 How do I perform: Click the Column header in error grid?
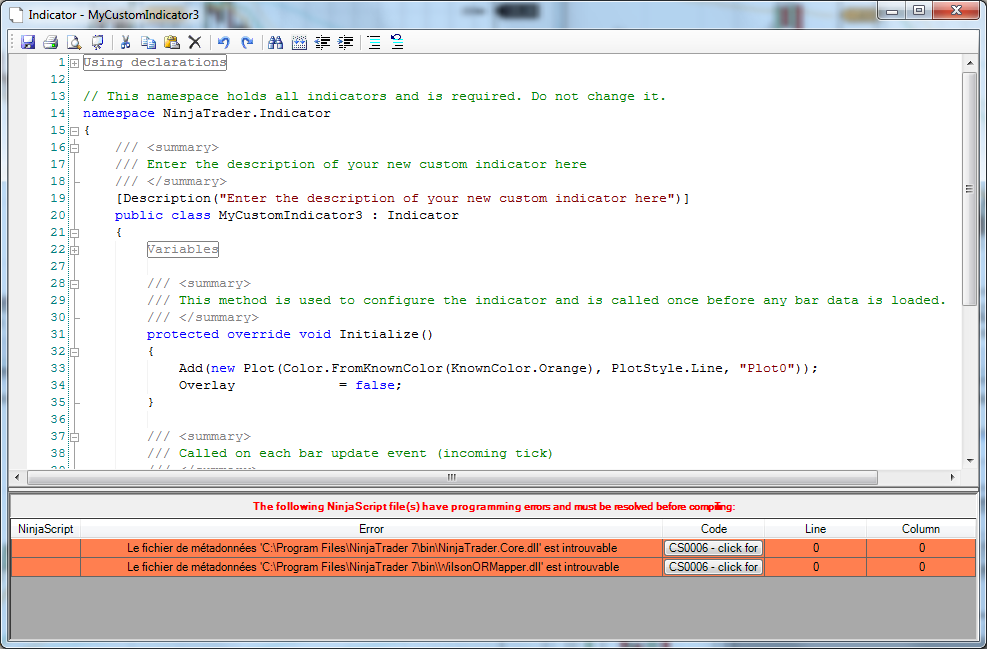(921, 529)
